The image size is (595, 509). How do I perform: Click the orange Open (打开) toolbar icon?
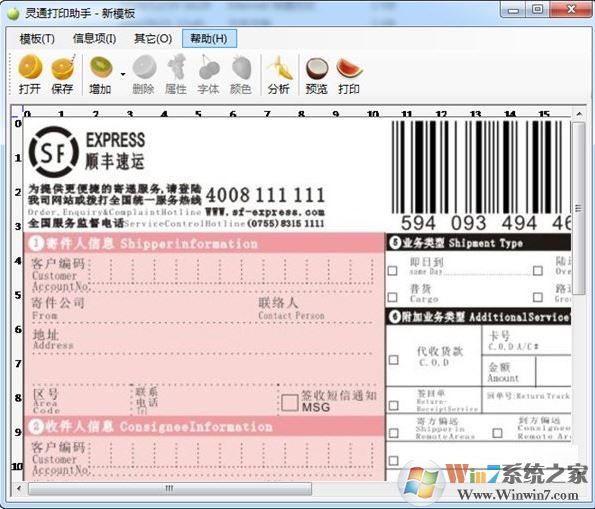30,74
